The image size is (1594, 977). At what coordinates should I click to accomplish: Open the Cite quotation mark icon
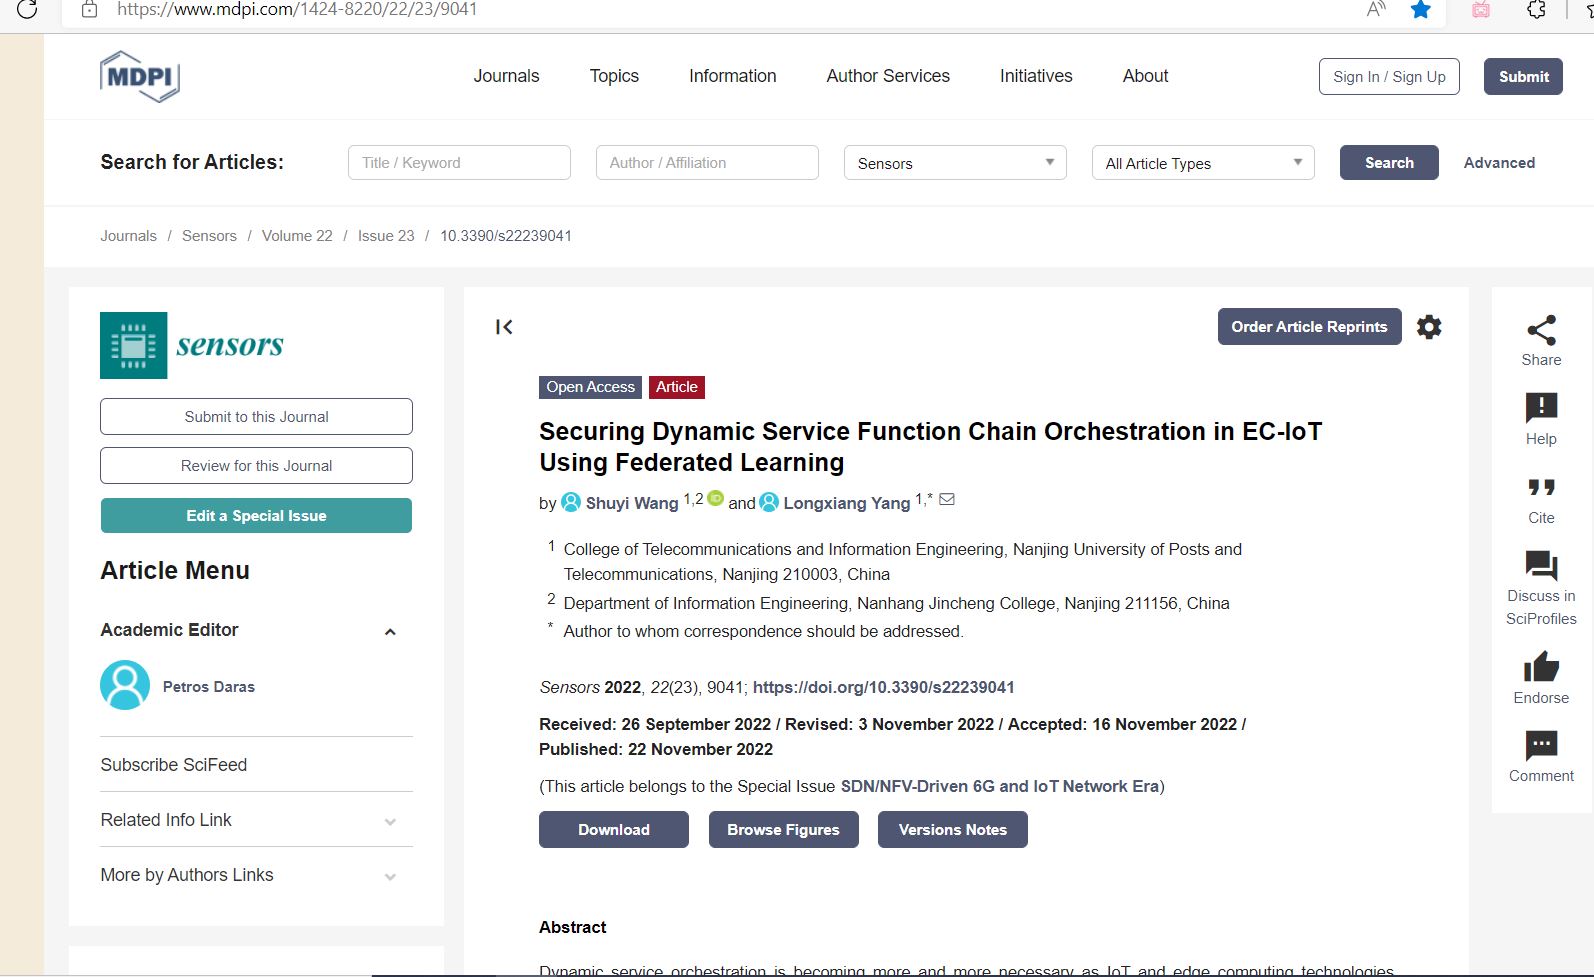coord(1541,488)
